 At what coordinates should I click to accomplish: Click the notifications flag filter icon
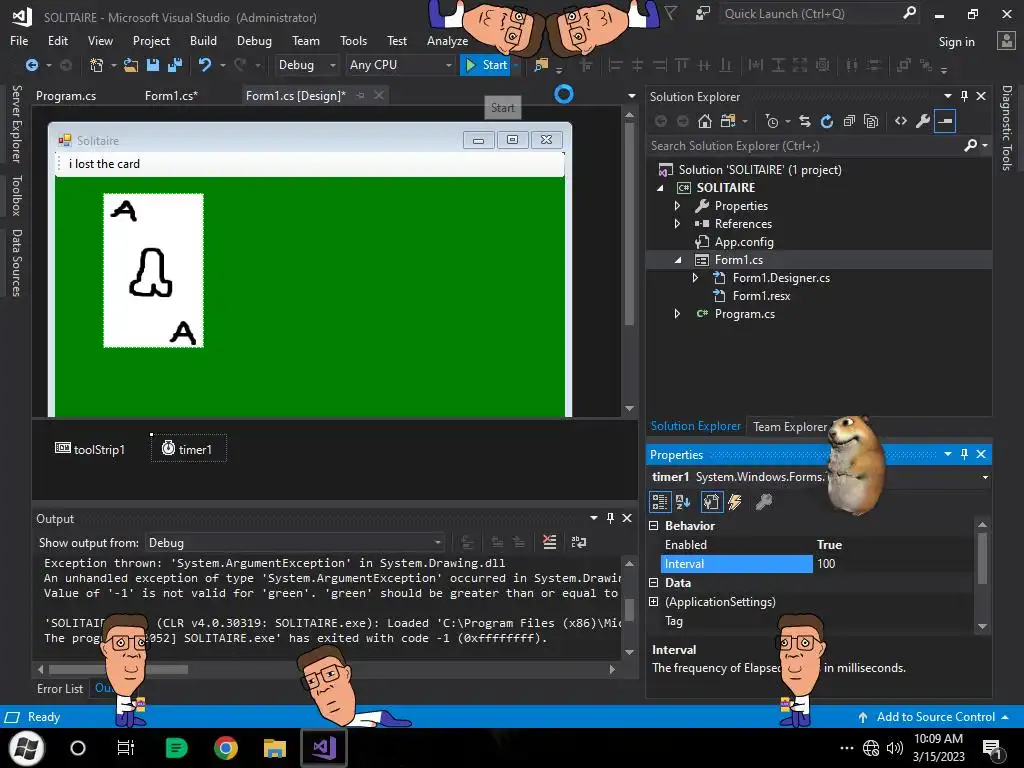[671, 12]
